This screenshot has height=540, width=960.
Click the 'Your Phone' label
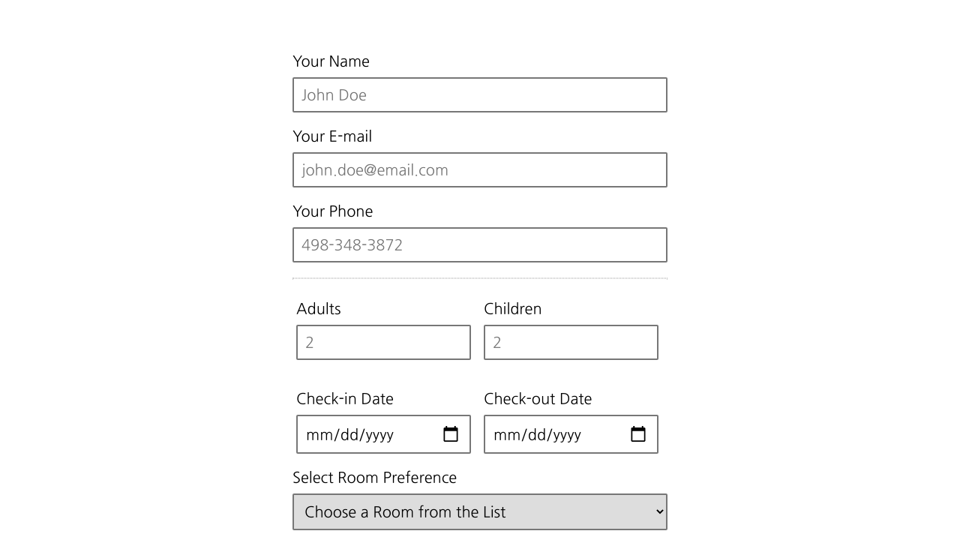point(332,211)
